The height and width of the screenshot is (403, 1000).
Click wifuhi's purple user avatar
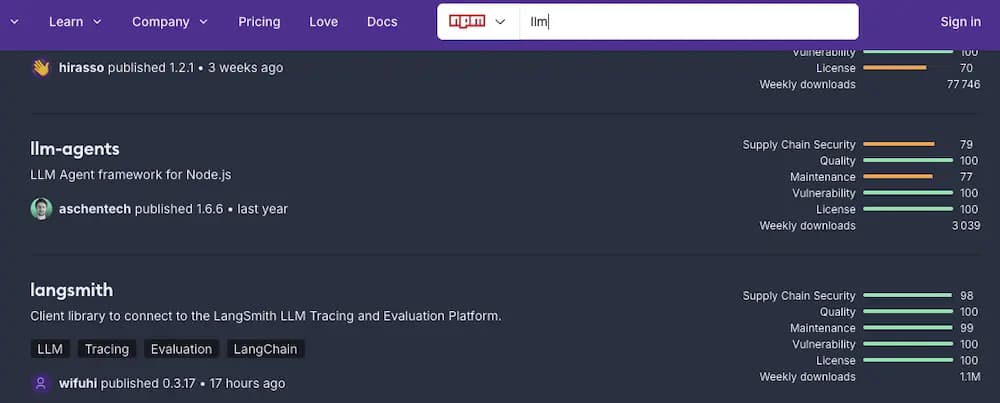coord(41,383)
